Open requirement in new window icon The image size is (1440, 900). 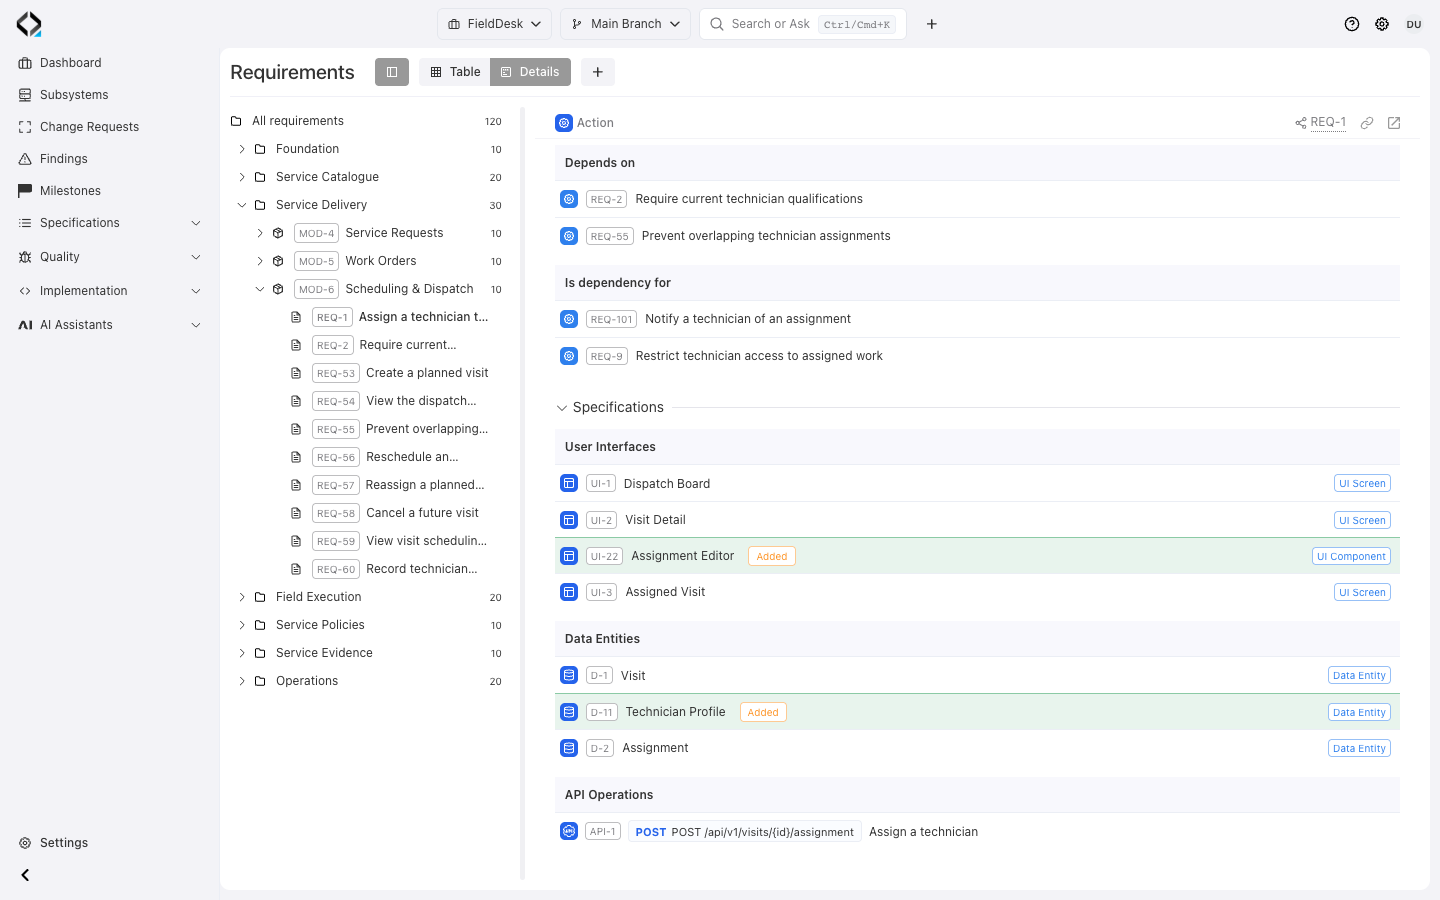click(x=1394, y=123)
